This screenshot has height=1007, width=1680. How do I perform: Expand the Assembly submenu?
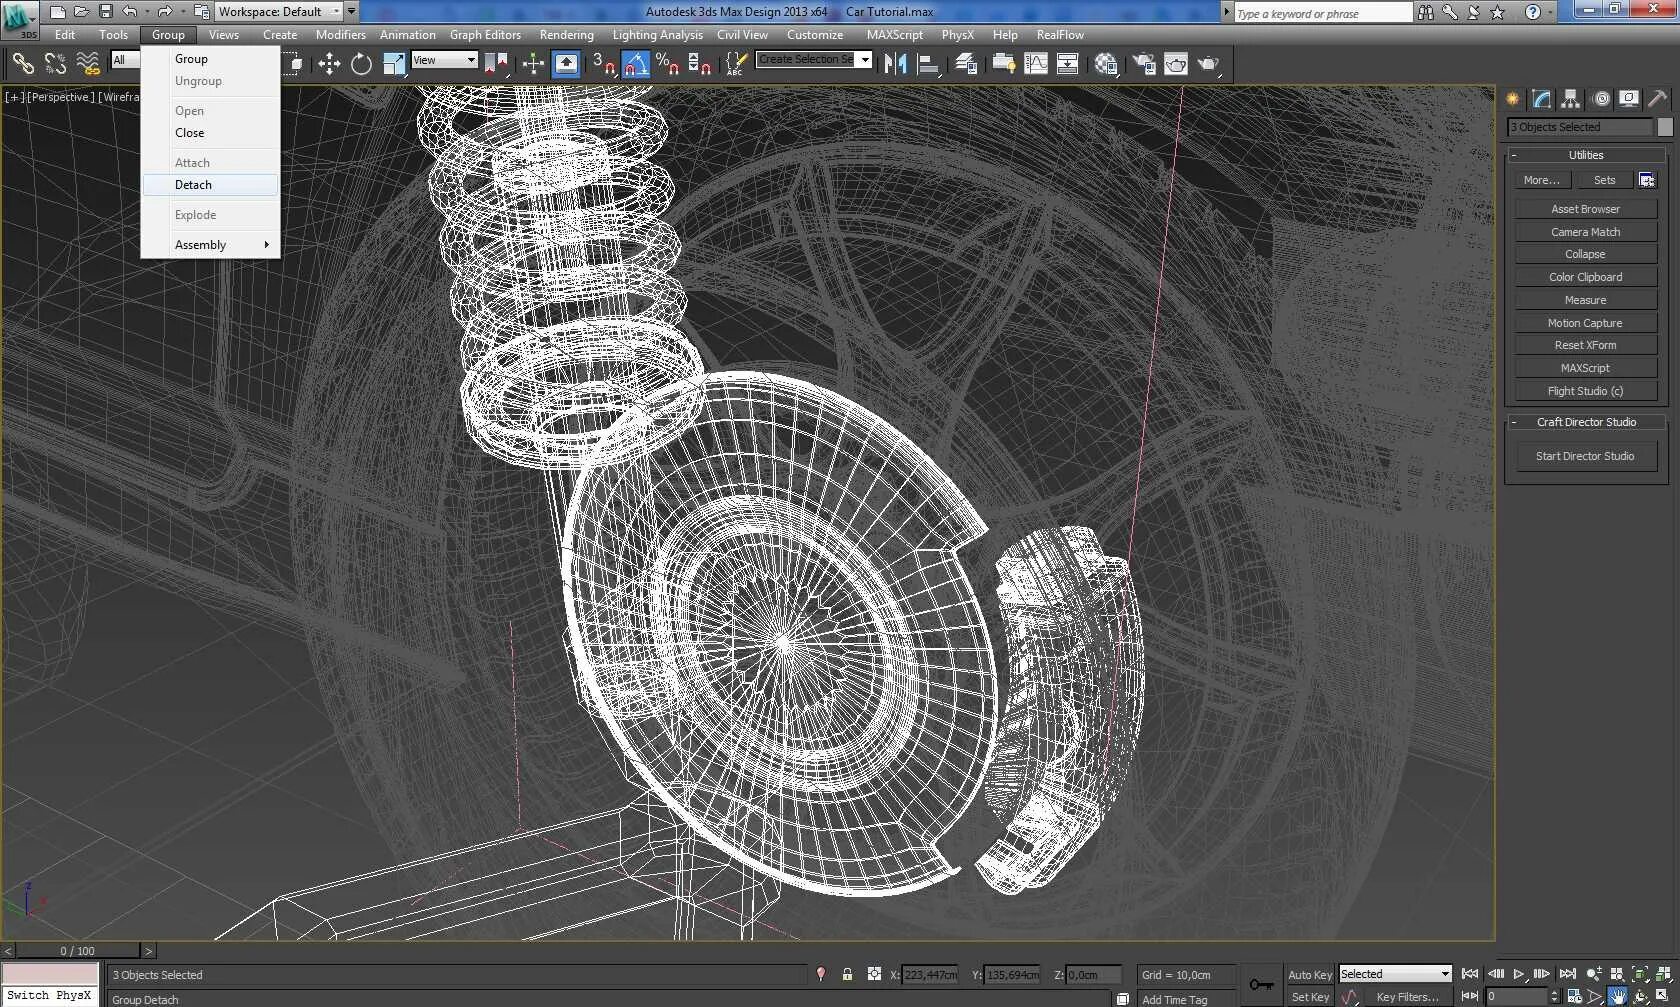pyautogui.click(x=210, y=245)
